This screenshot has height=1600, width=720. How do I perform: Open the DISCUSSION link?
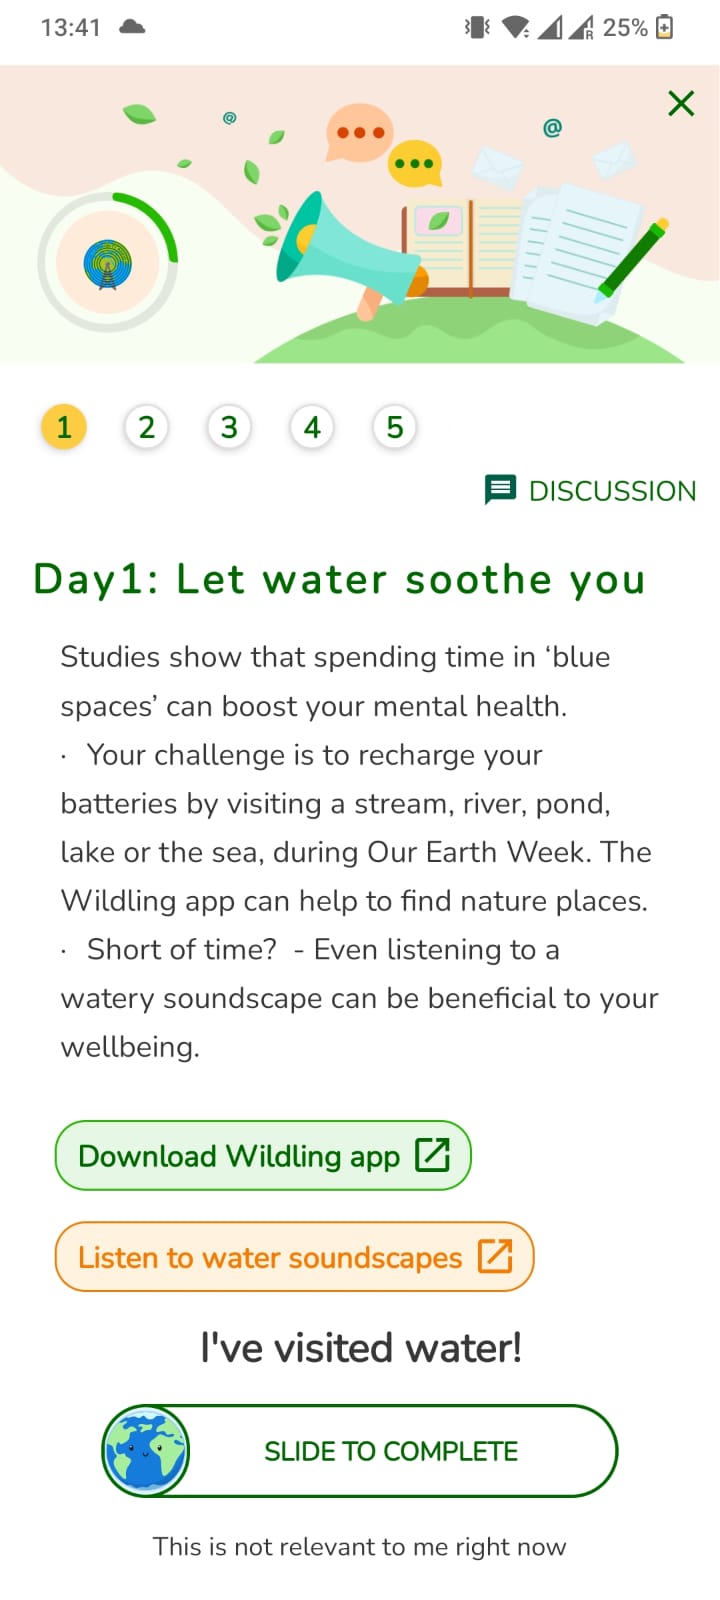pos(612,491)
